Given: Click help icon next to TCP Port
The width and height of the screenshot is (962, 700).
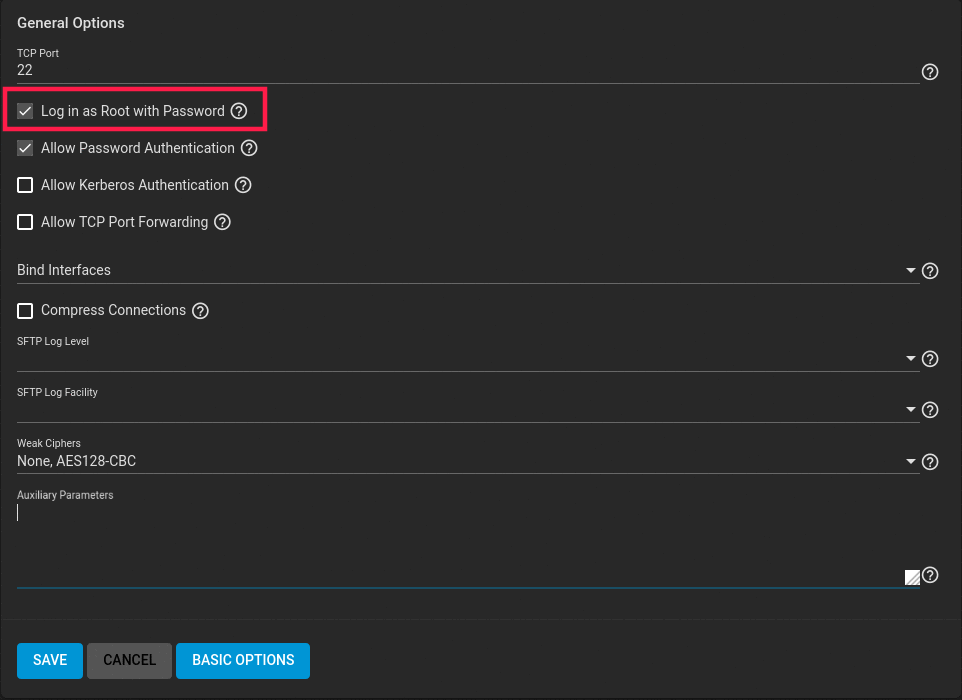Looking at the screenshot, I should [x=930, y=72].
